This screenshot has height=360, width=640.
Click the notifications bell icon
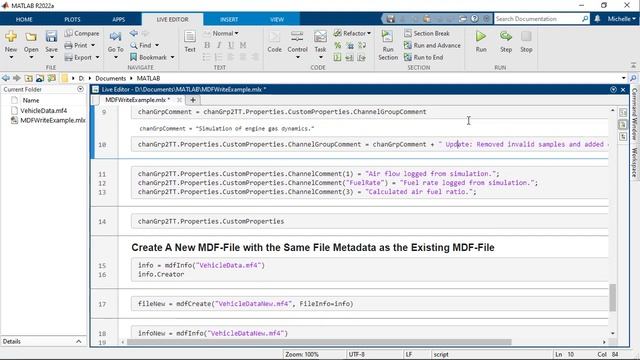597,19
